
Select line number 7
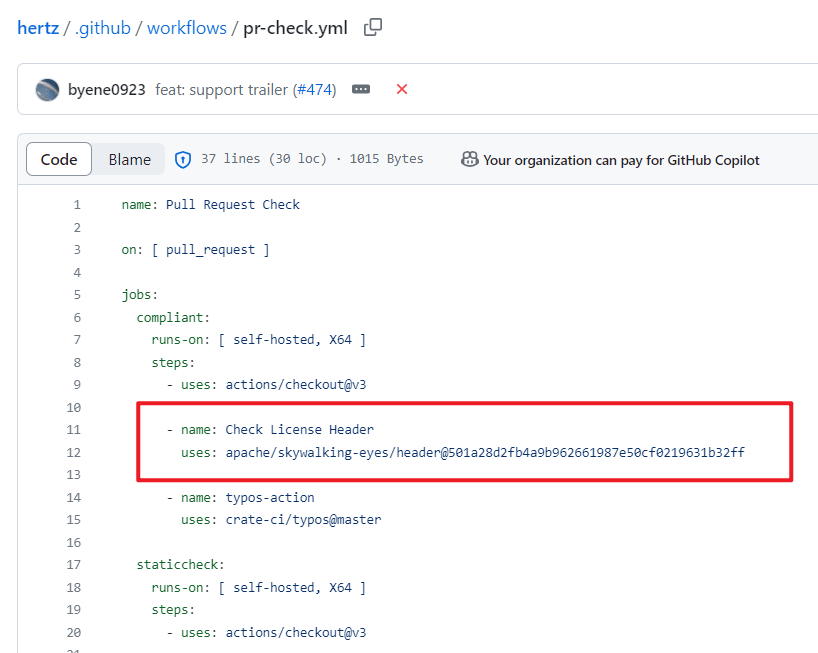point(77,340)
